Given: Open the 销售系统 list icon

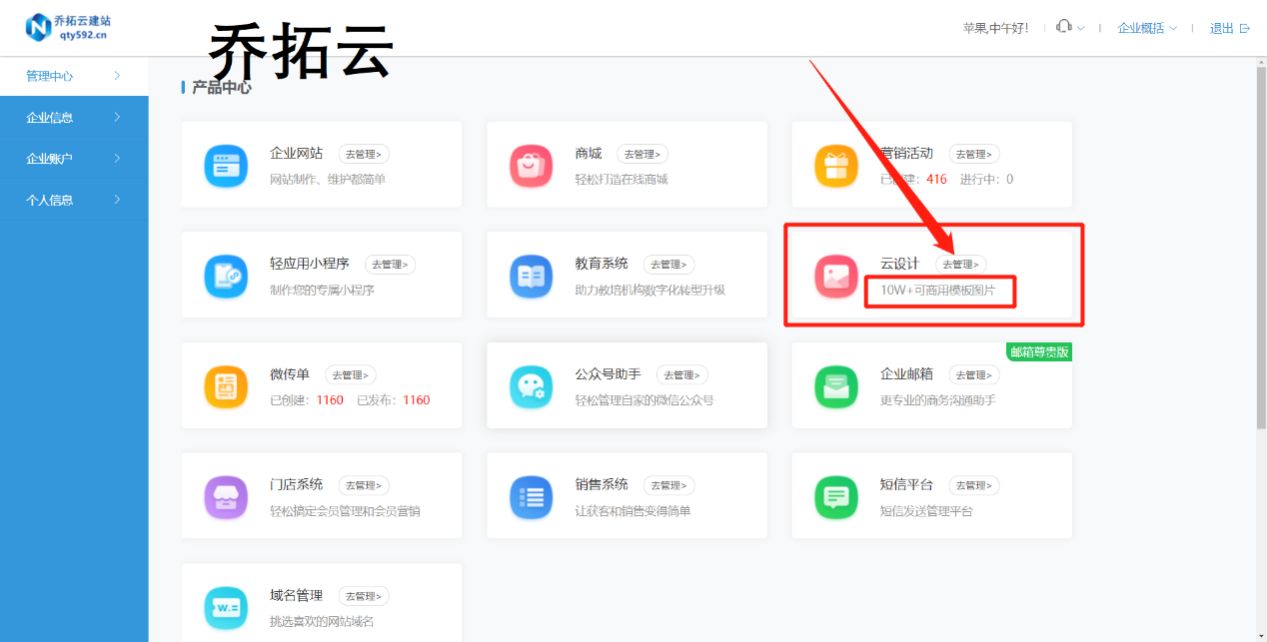Looking at the screenshot, I should [531, 497].
